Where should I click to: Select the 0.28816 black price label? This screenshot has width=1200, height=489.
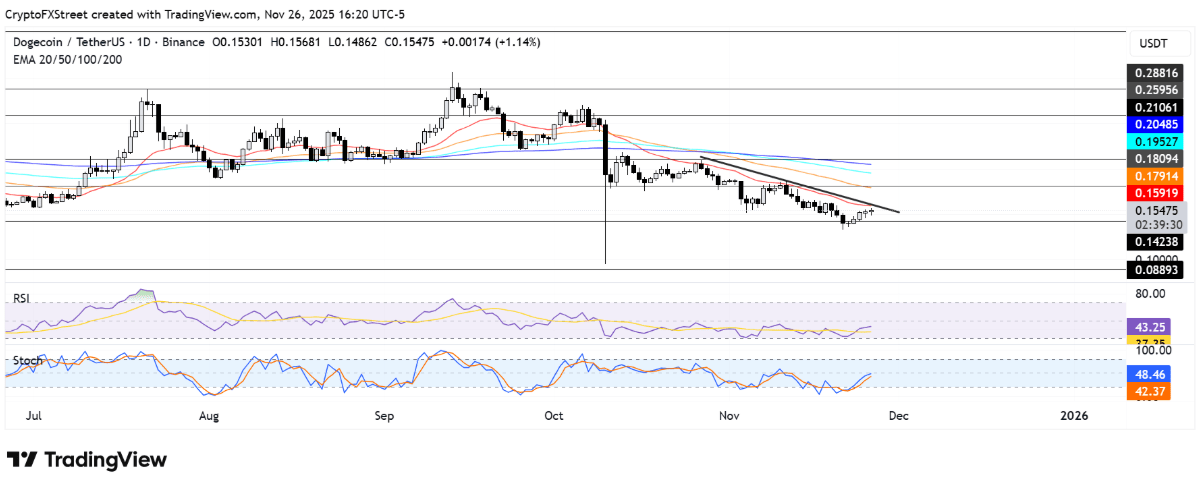(x=1156, y=74)
